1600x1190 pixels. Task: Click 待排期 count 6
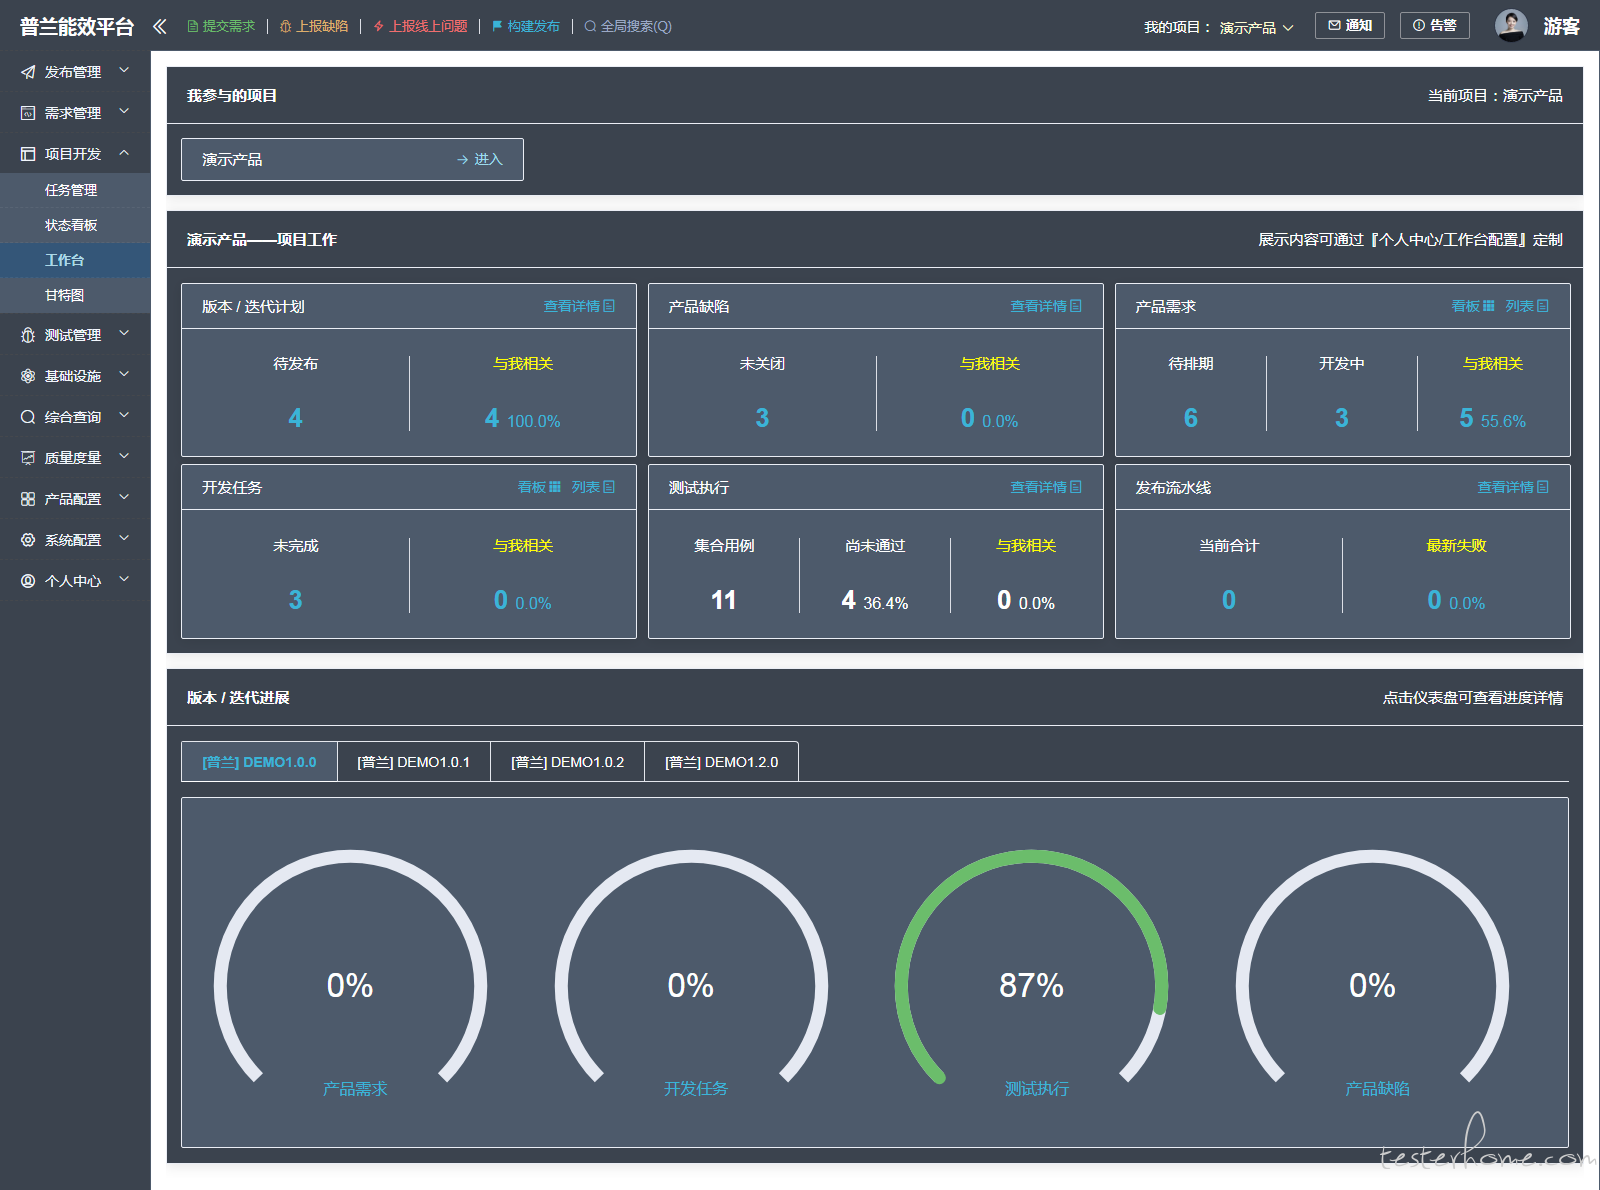click(x=1190, y=418)
